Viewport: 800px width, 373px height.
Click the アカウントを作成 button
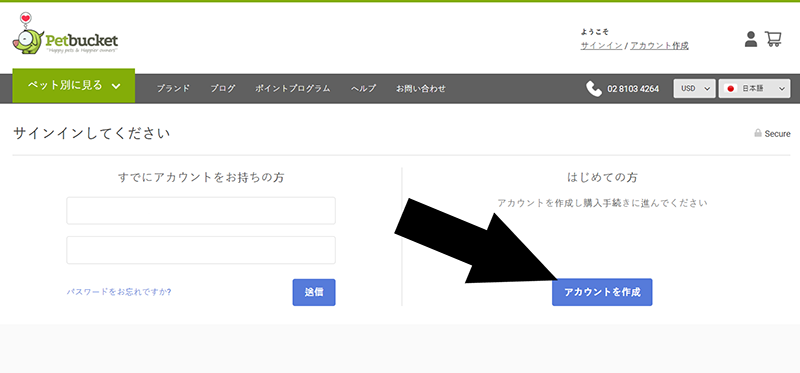point(602,292)
